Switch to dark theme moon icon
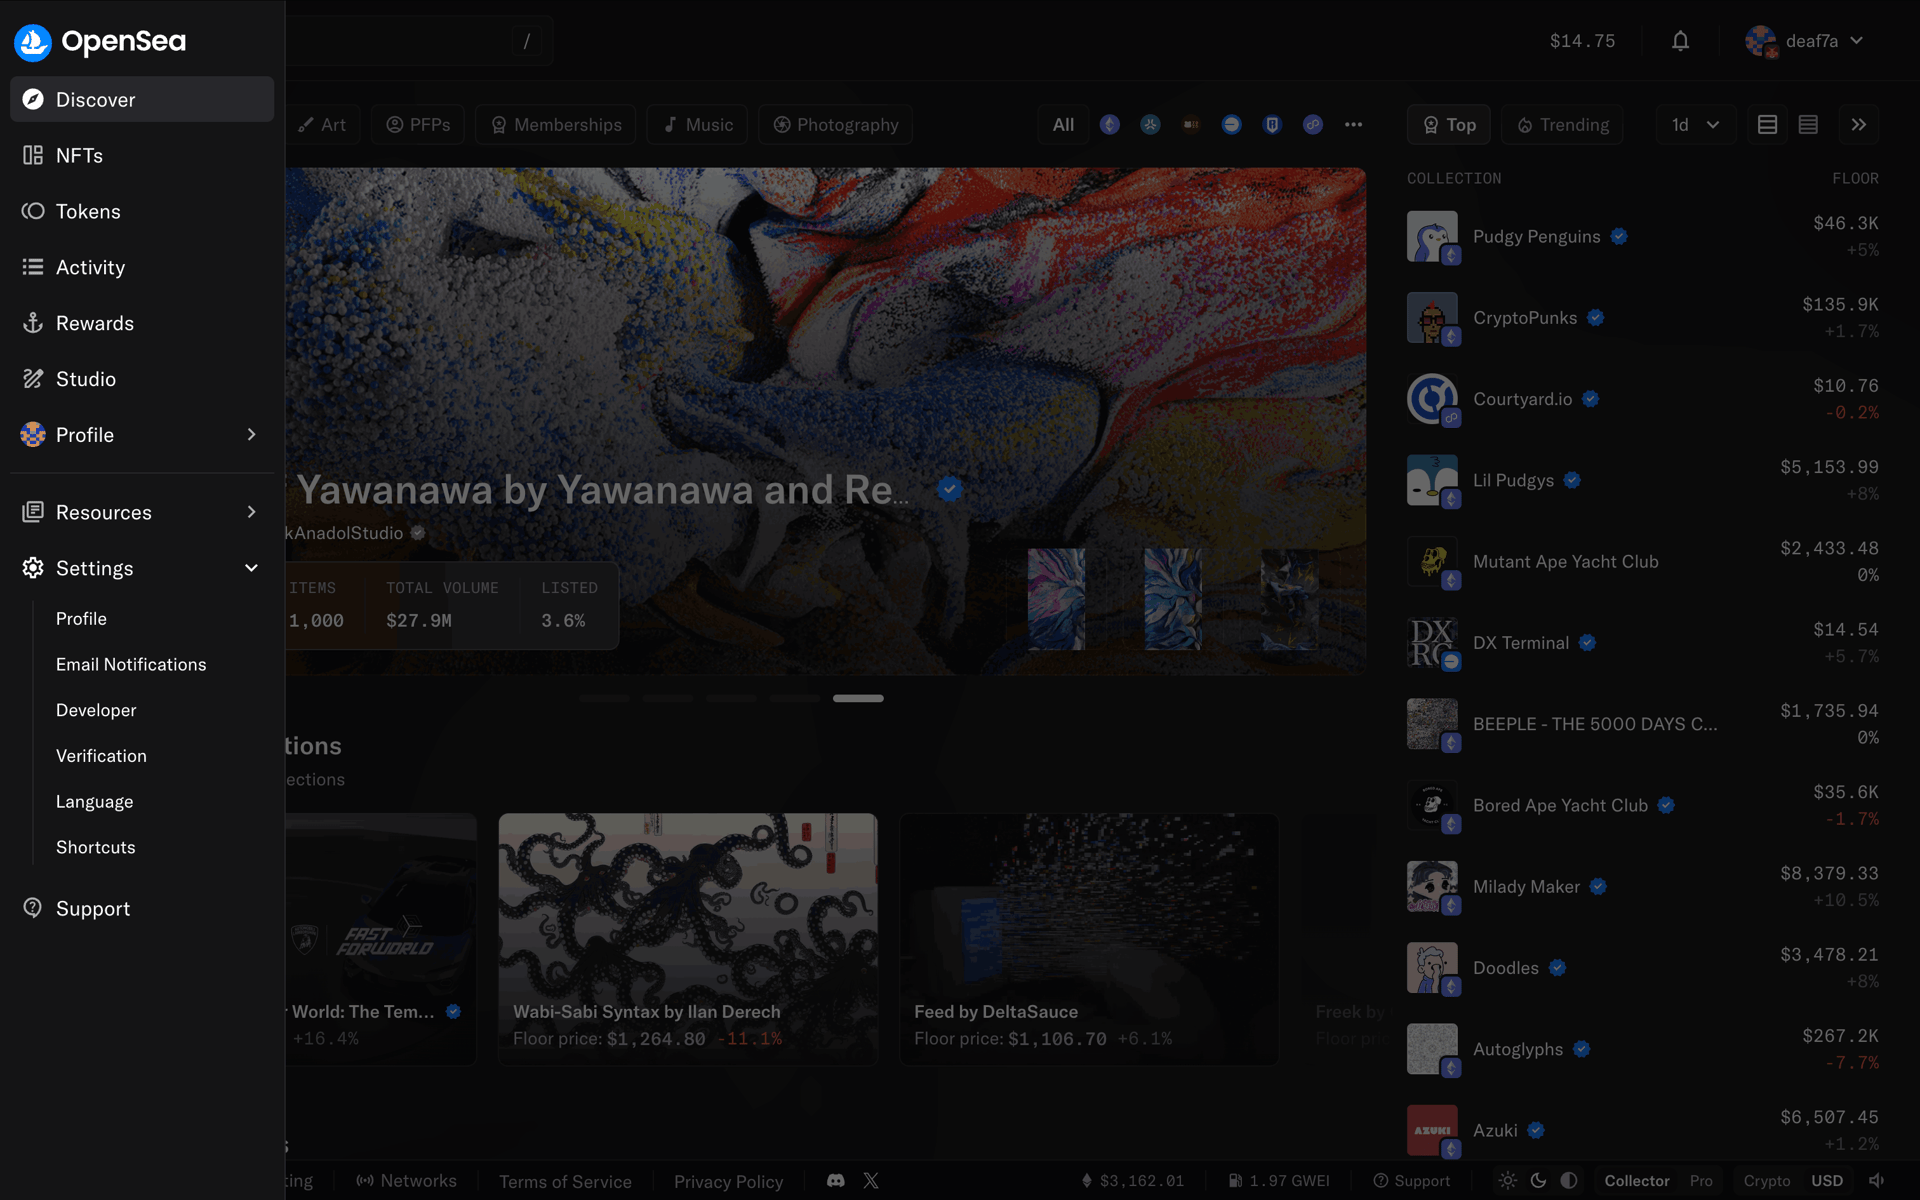 [1539, 1181]
